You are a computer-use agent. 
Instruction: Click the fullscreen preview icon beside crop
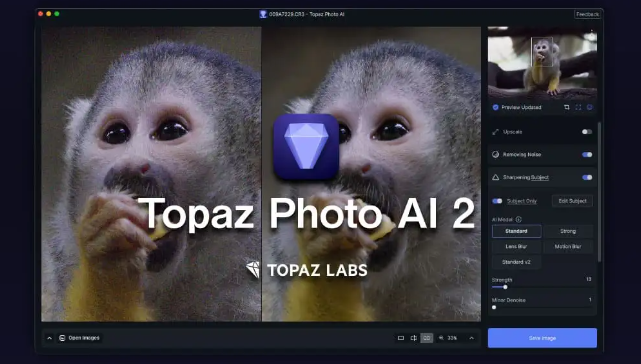pyautogui.click(x=578, y=107)
